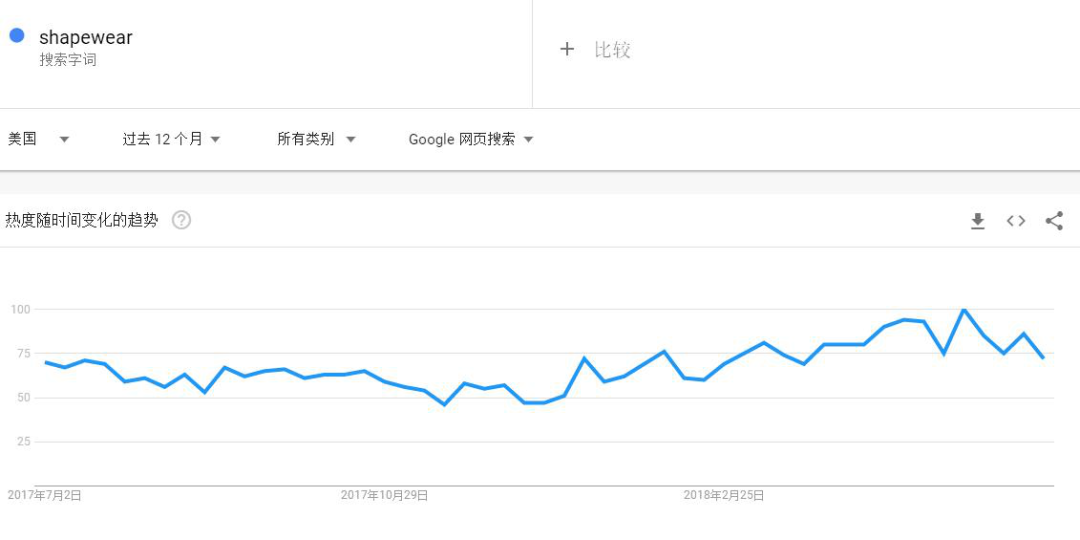The height and width of the screenshot is (540, 1080).
Task: Click the 2017年7月2日 axis date label
Action: [45, 495]
